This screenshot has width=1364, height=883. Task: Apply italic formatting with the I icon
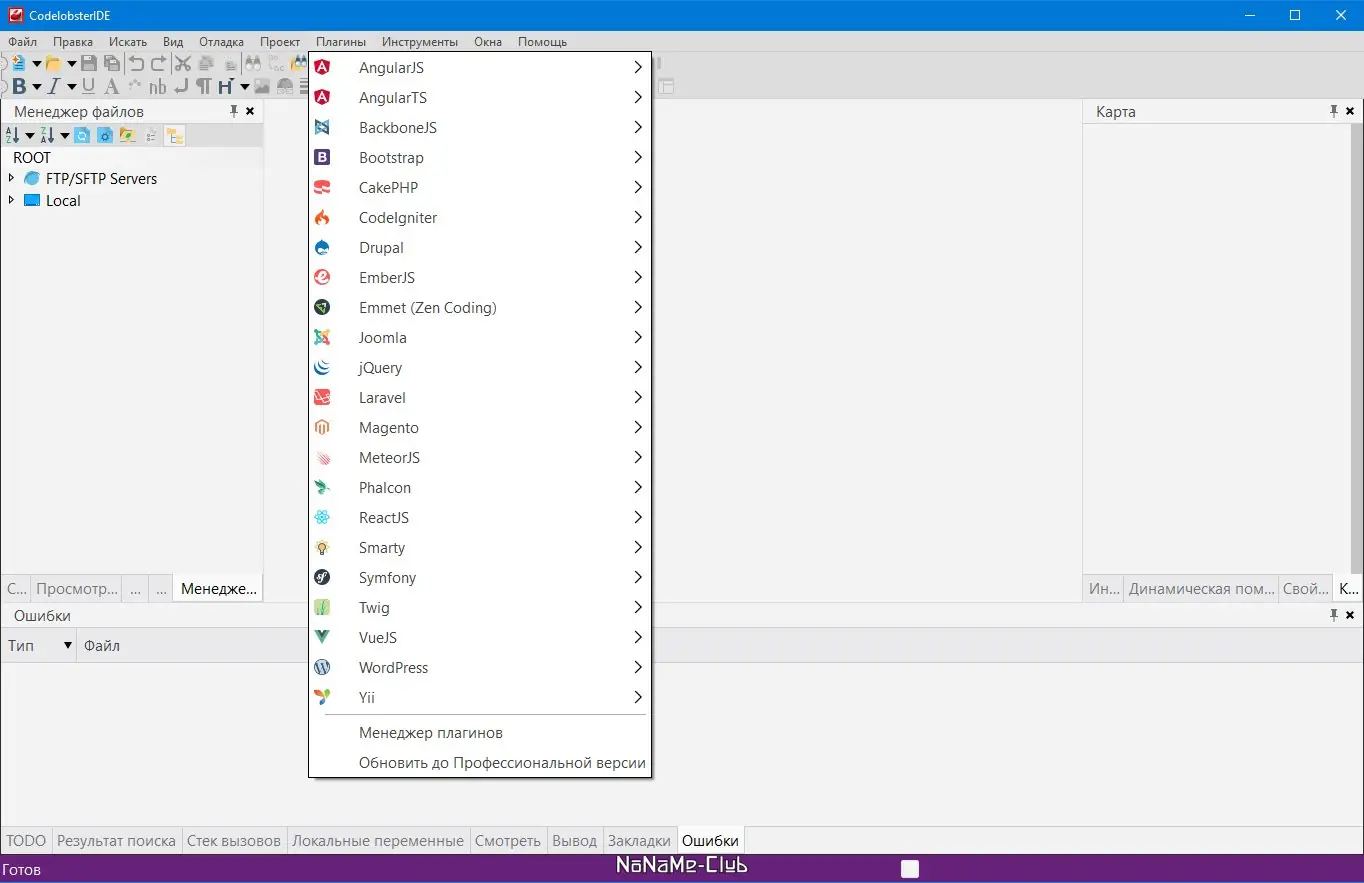[54, 87]
